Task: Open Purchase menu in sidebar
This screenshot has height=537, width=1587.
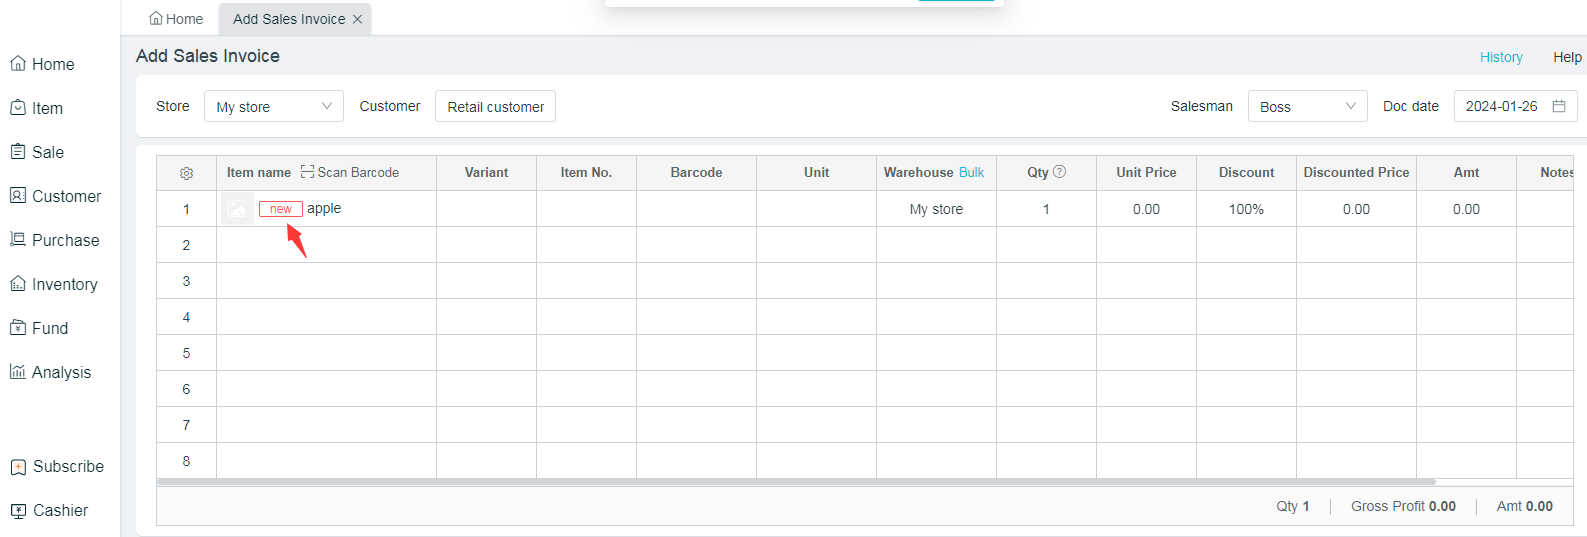Action: [55, 240]
